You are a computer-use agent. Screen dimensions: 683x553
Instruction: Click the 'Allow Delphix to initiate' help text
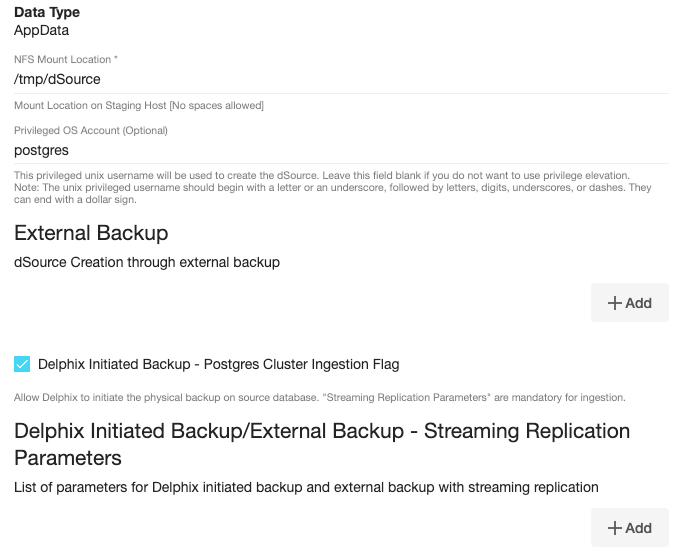pos(320,397)
